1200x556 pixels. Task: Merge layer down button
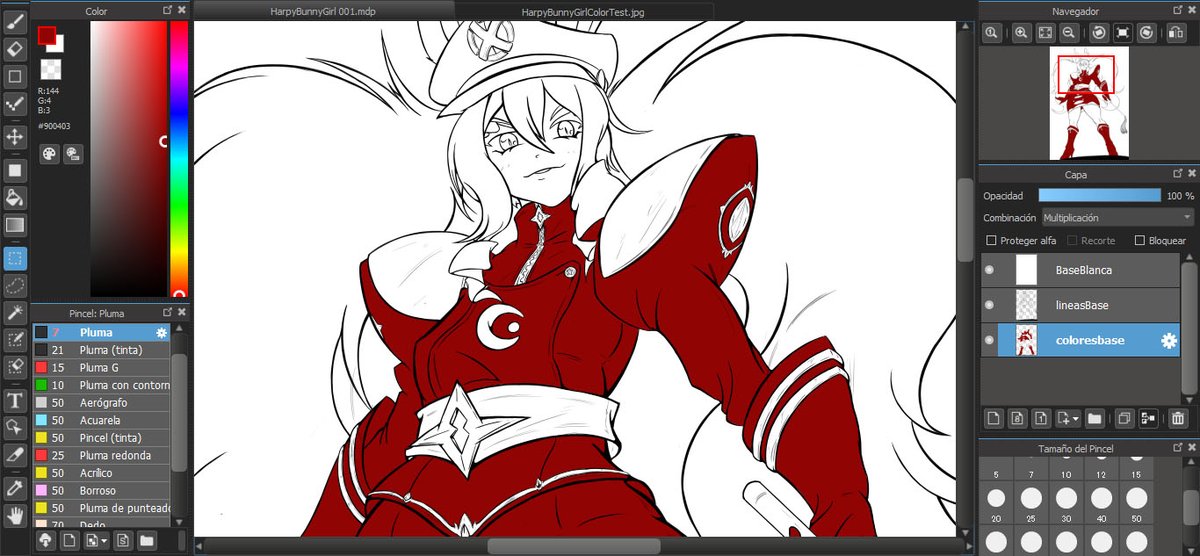tap(1147, 419)
